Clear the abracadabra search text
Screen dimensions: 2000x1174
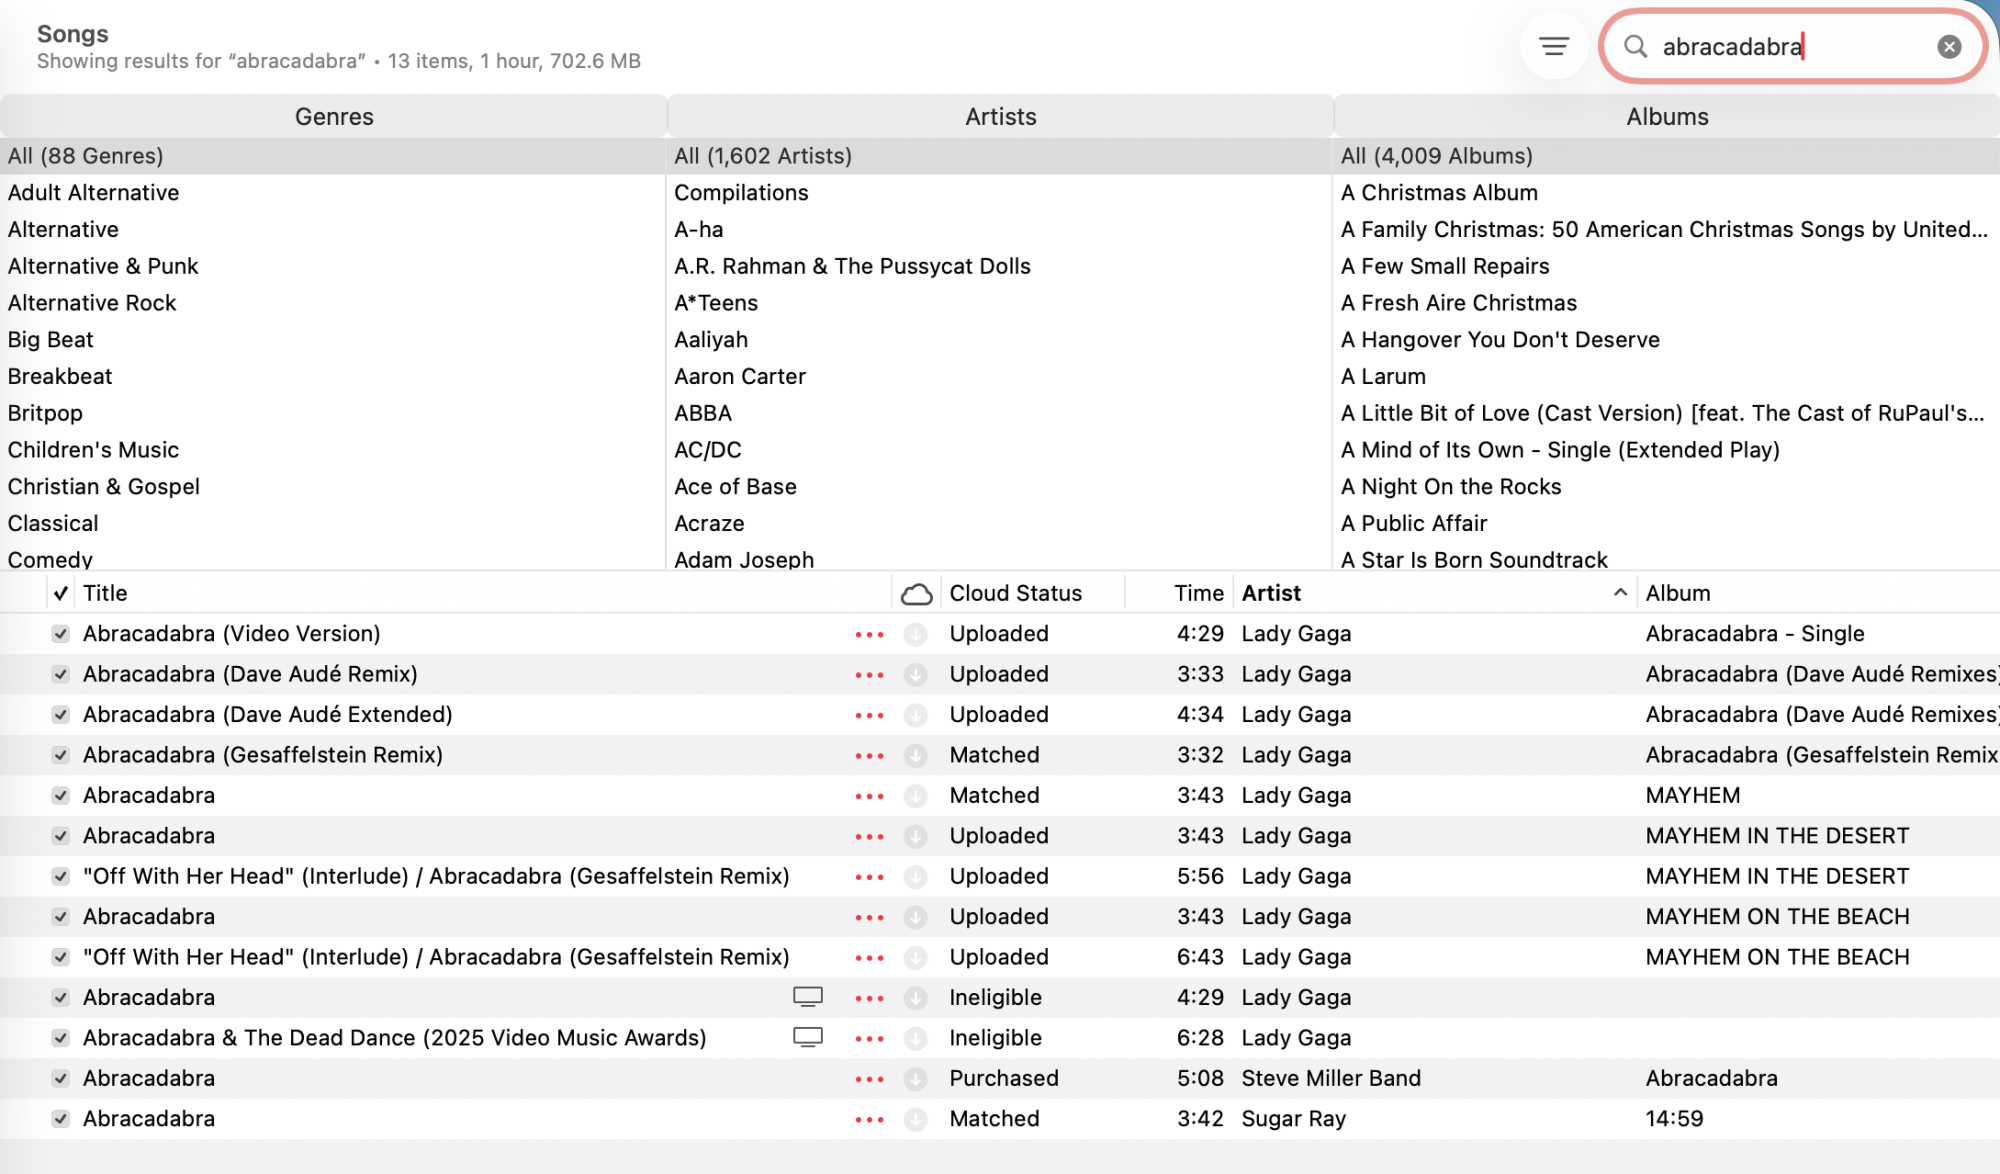pyautogui.click(x=1948, y=46)
